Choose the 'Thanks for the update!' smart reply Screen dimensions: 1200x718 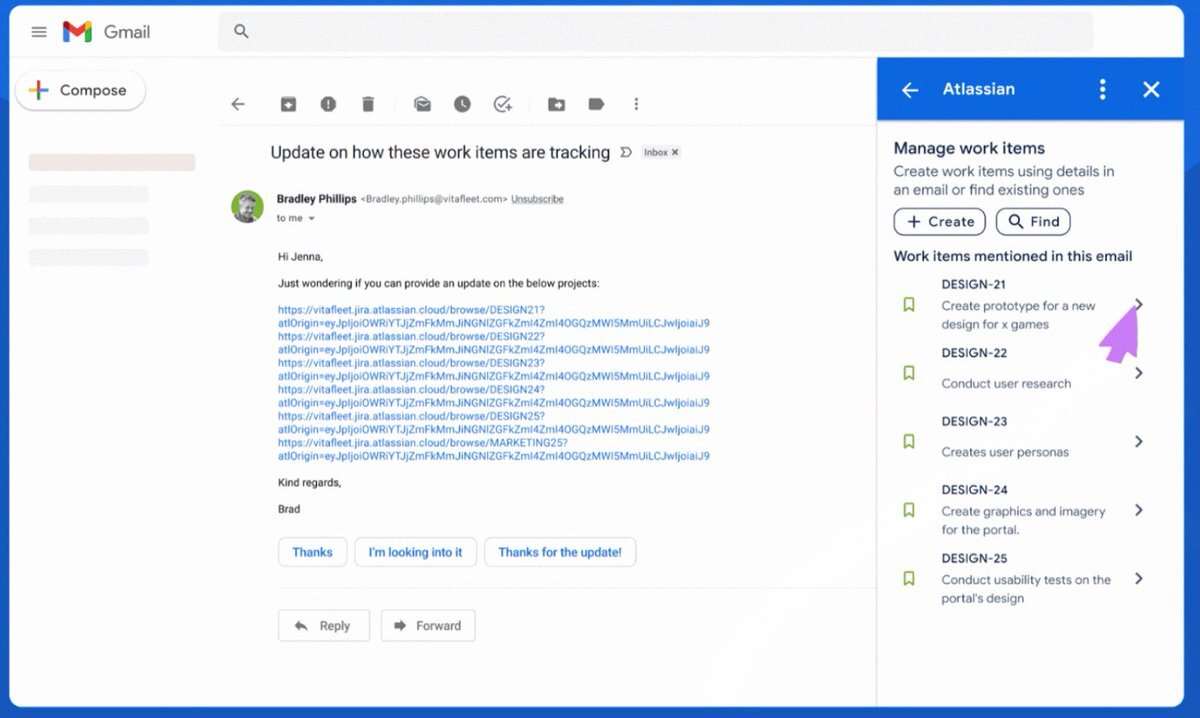560,552
